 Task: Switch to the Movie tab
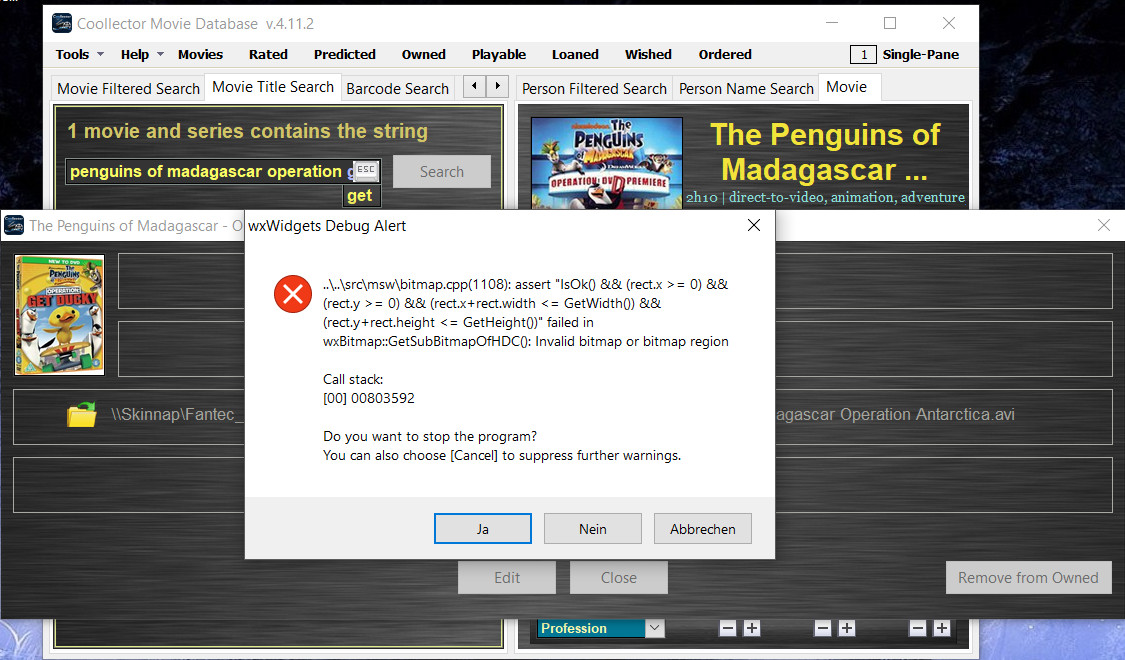click(x=847, y=87)
